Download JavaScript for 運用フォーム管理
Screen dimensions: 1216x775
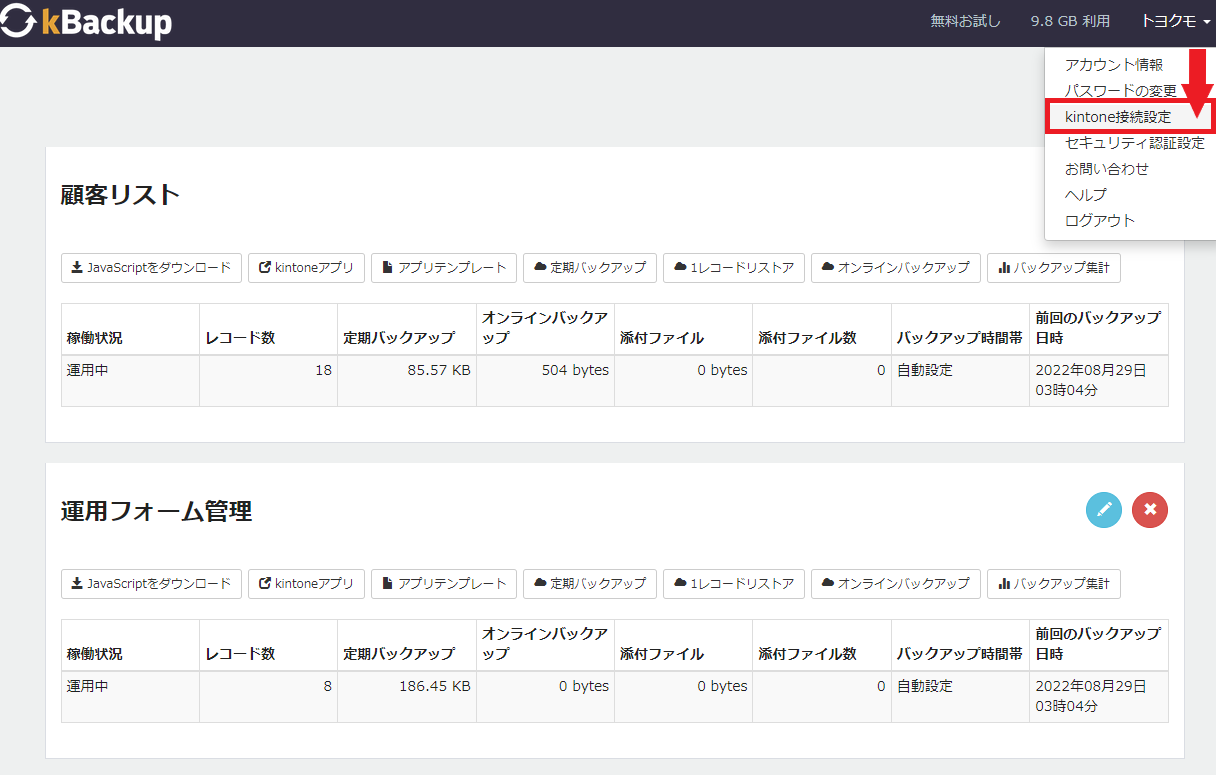point(151,584)
